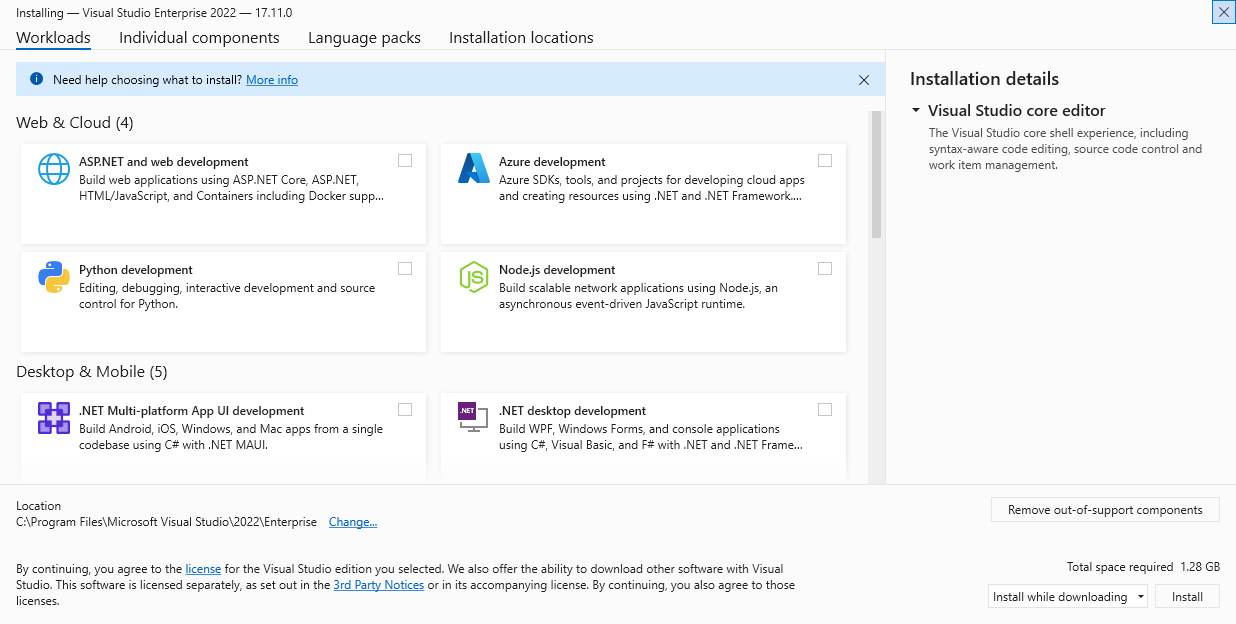Select the Node.js development card title
Screen dimensions: 1236x624
557,270
